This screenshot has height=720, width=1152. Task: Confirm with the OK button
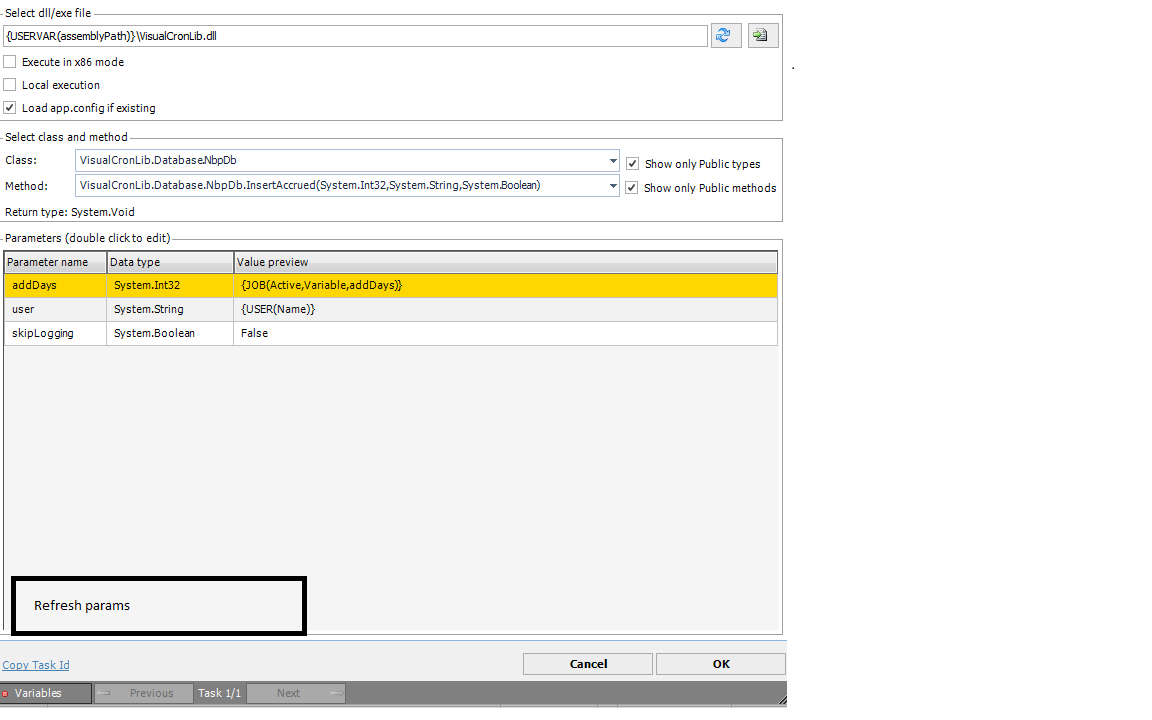(720, 664)
